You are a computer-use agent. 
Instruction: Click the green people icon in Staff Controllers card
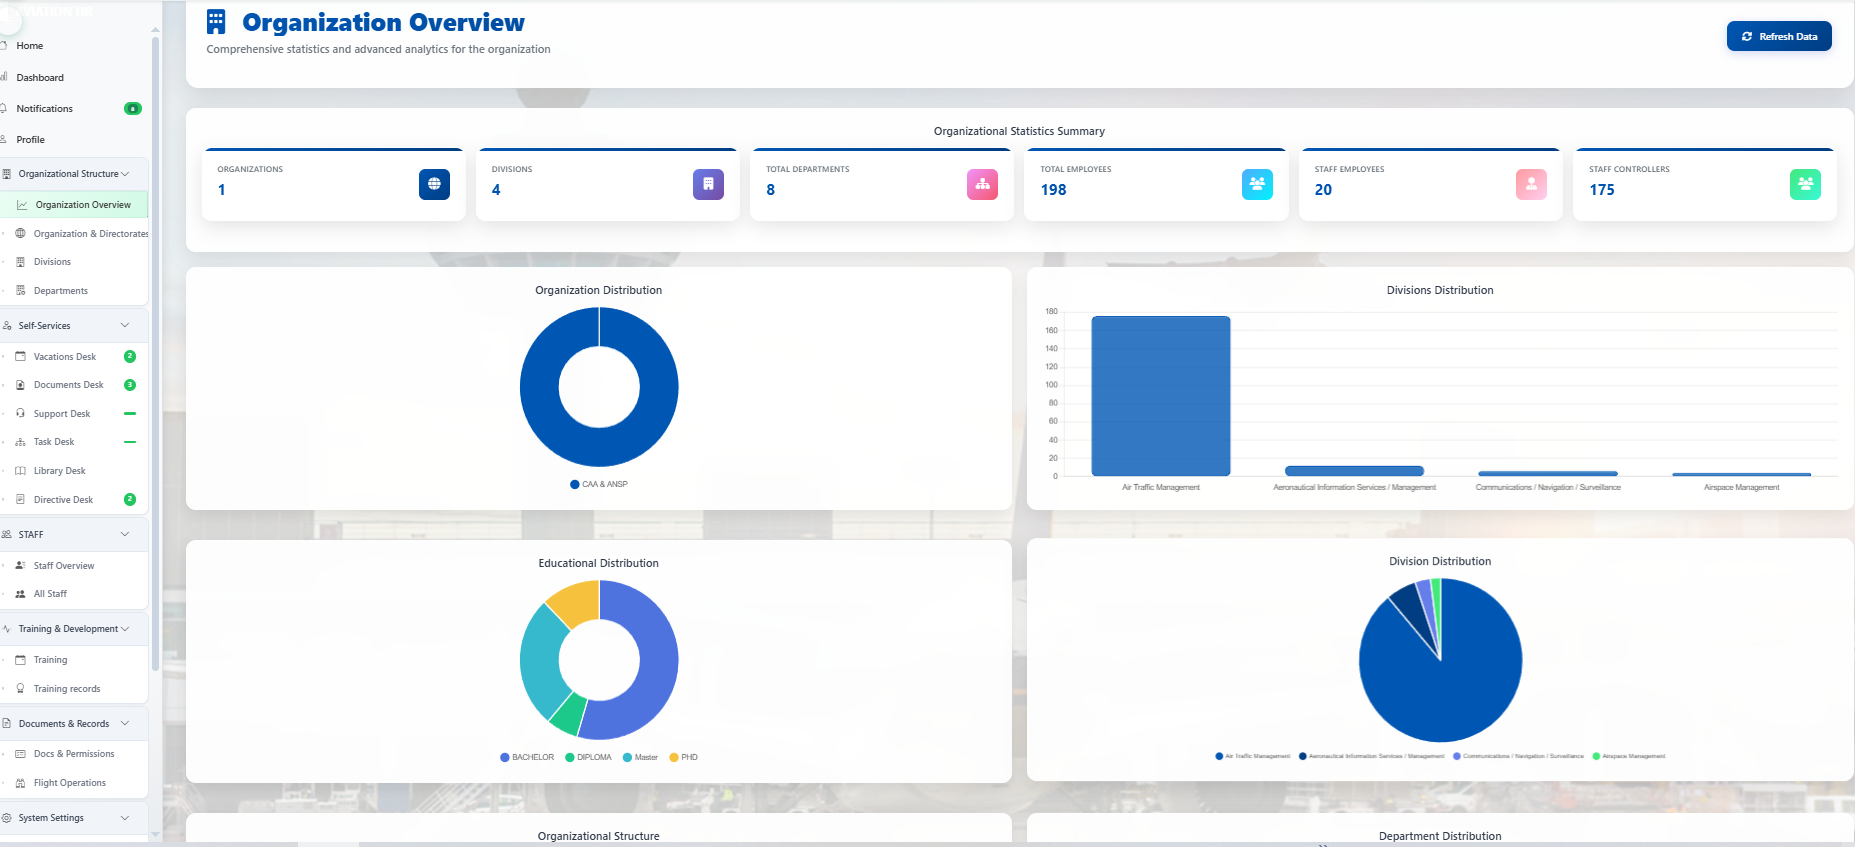(x=1805, y=184)
